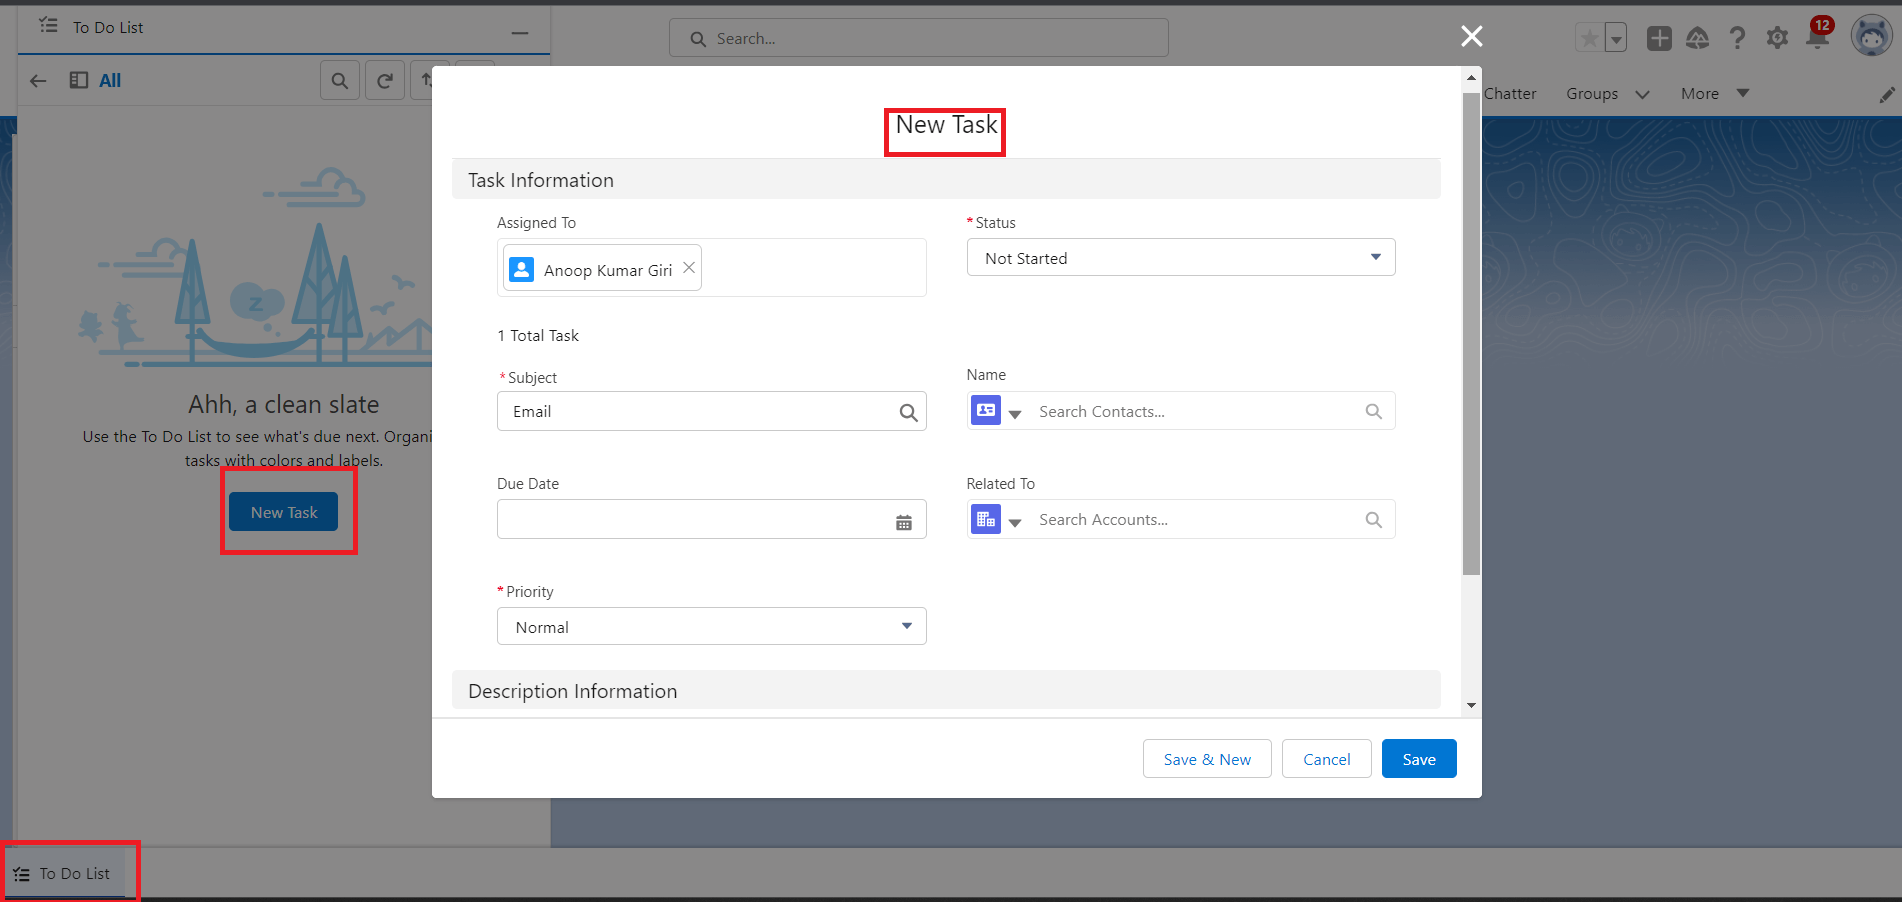Screen dimensions: 1902x902
Task: Open the notifications bell
Action: point(1818,37)
